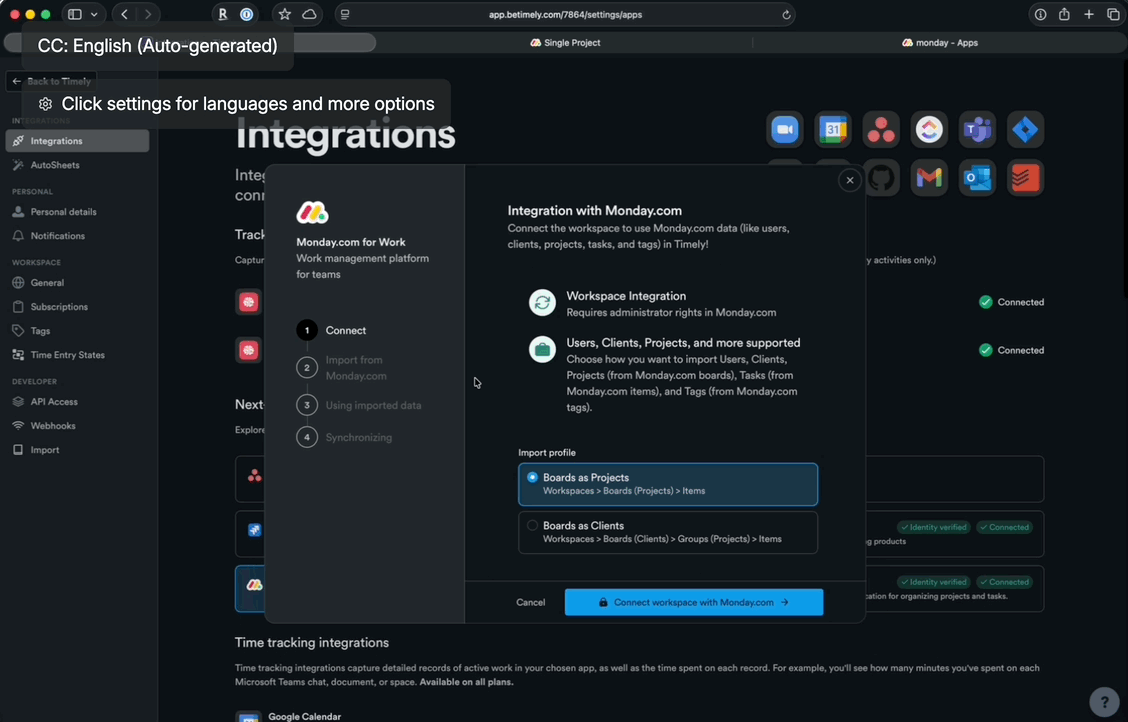Image resolution: width=1128 pixels, height=722 pixels.
Task: Go to step 2 Import from Monday.com
Action: pyautogui.click(x=342, y=367)
